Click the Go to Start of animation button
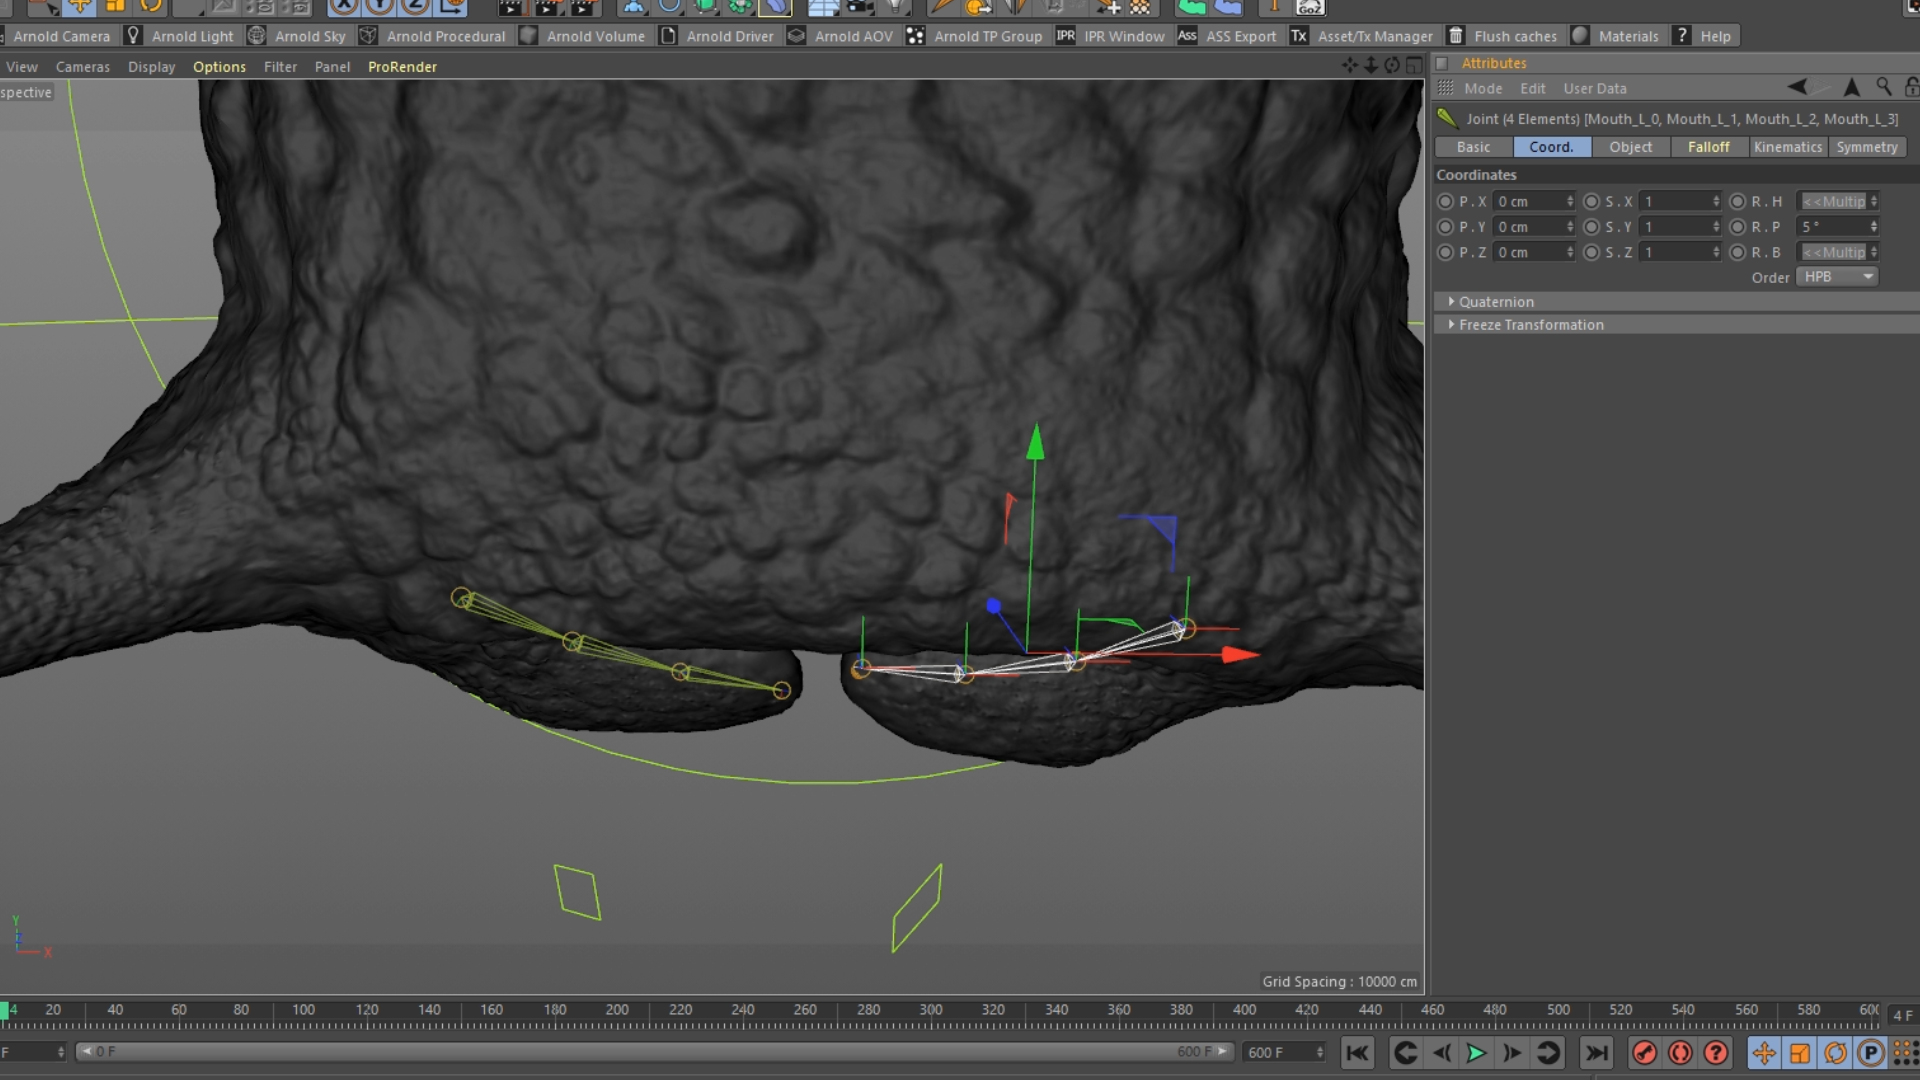The height and width of the screenshot is (1080, 1920). click(1357, 1053)
